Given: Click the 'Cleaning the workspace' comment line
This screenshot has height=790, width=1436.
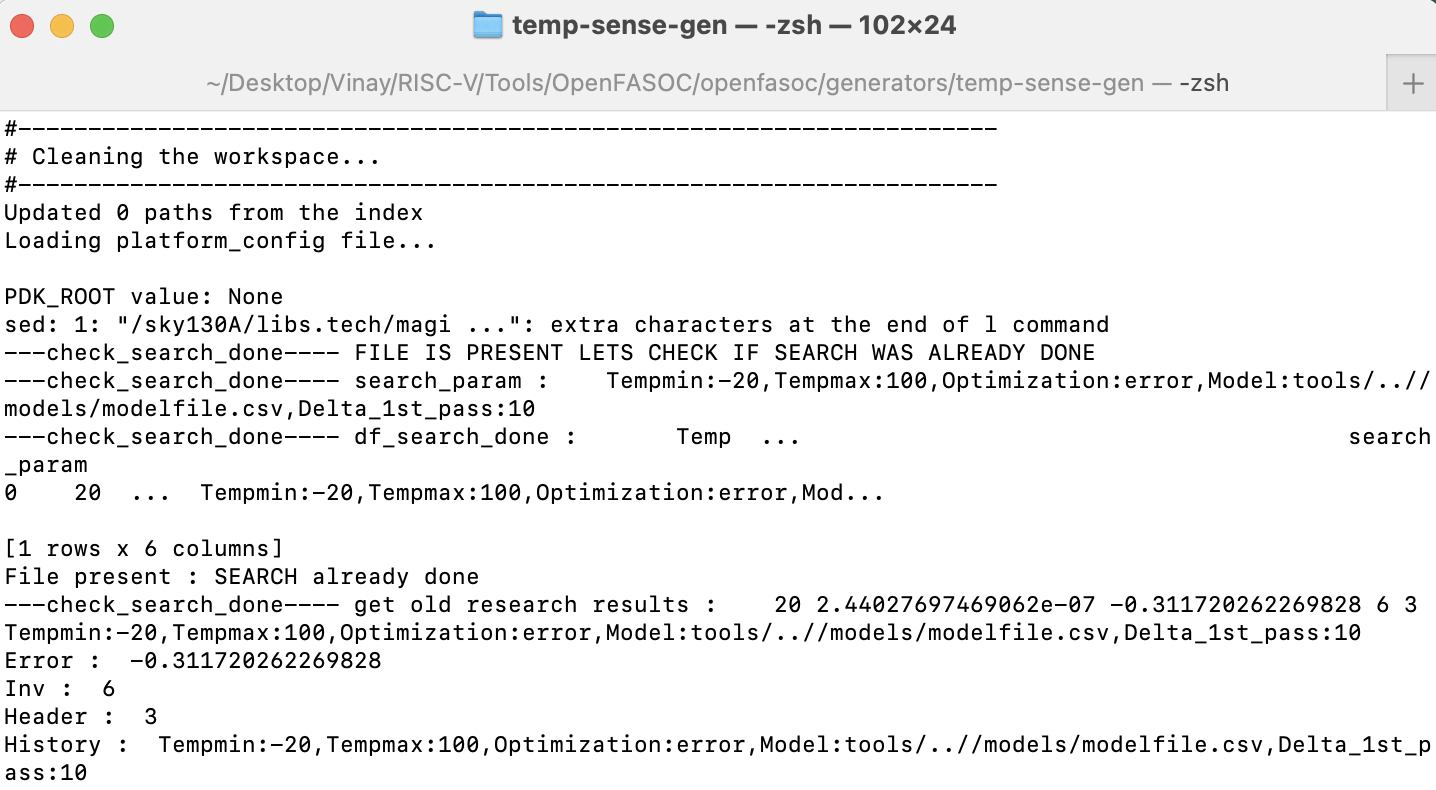Looking at the screenshot, I should pos(190,157).
